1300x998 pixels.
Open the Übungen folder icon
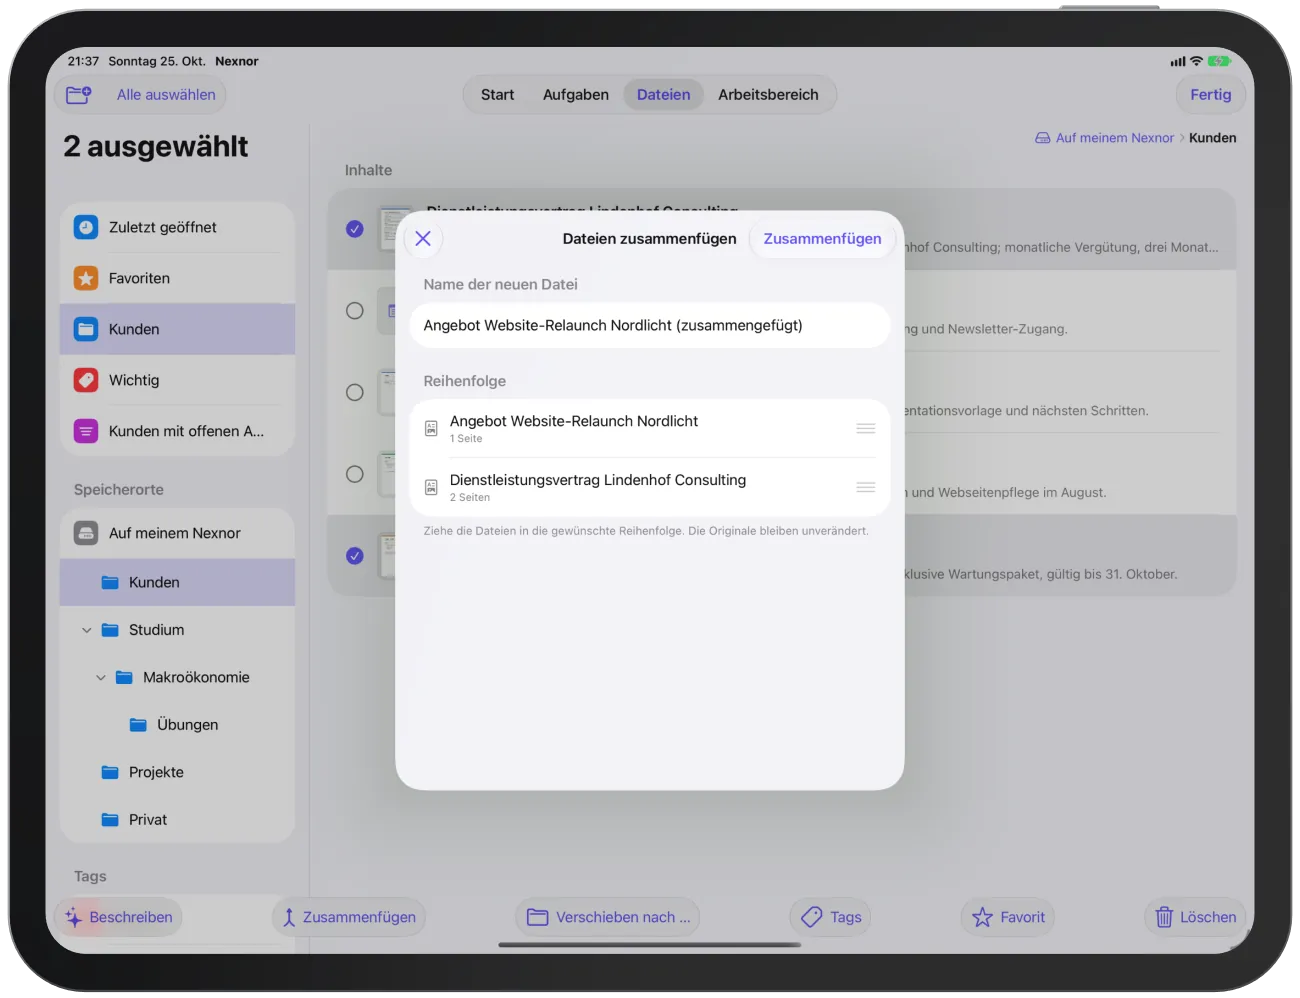[x=139, y=725]
